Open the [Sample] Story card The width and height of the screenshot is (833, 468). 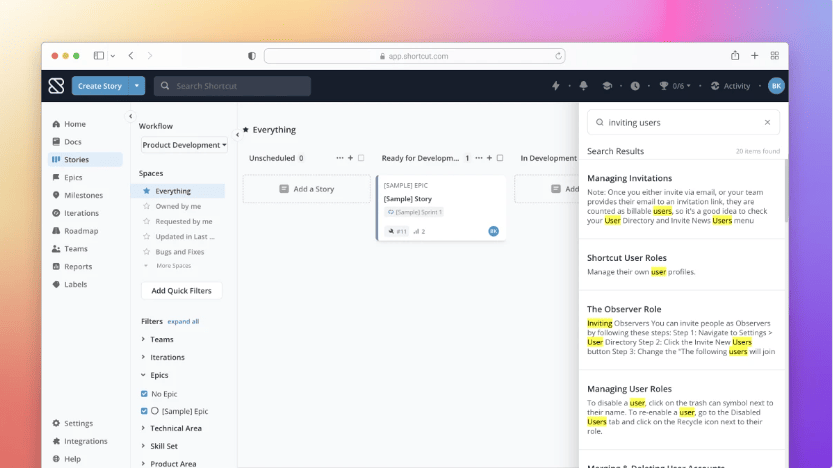441,208
